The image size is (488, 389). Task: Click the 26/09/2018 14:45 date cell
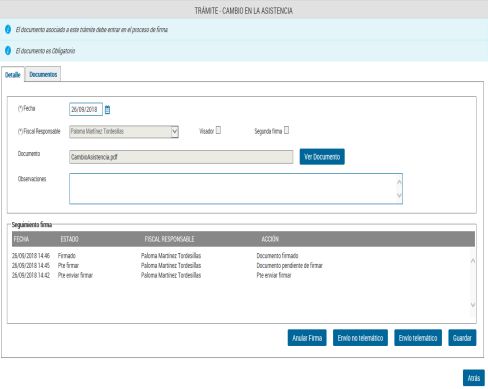(x=31, y=265)
